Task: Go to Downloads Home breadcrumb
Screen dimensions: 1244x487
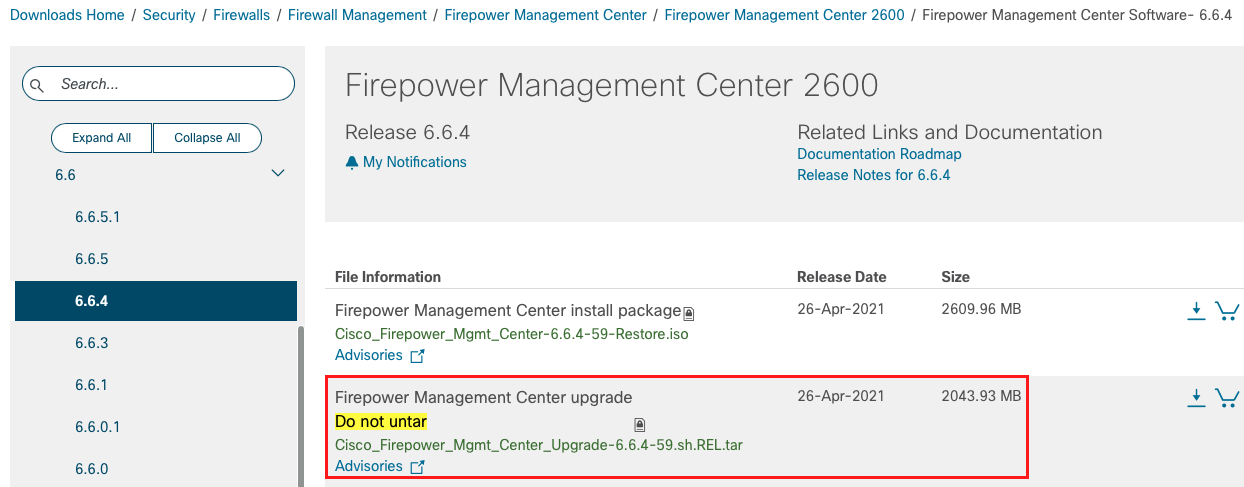Action: (67, 15)
